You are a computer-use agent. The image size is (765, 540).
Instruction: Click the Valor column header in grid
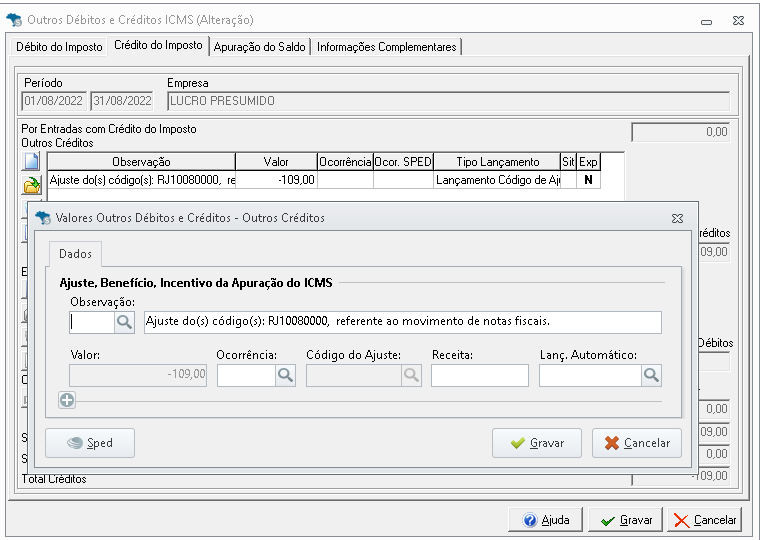click(x=276, y=162)
